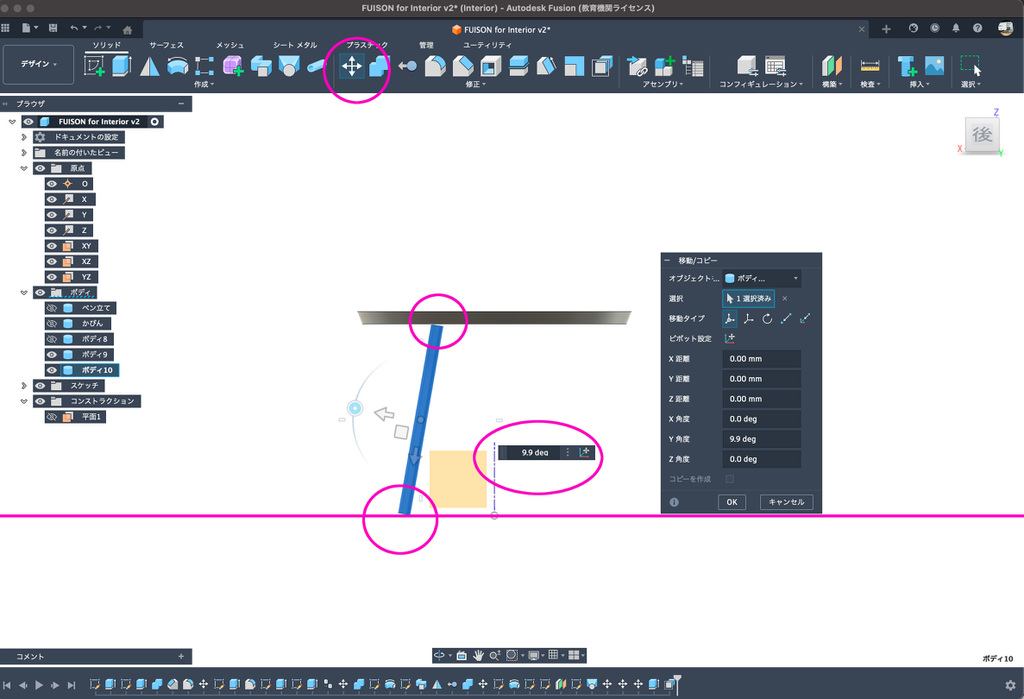The image size is (1024, 699).
Task: Expand the スケッチ folder in the browser
Action: point(24,385)
